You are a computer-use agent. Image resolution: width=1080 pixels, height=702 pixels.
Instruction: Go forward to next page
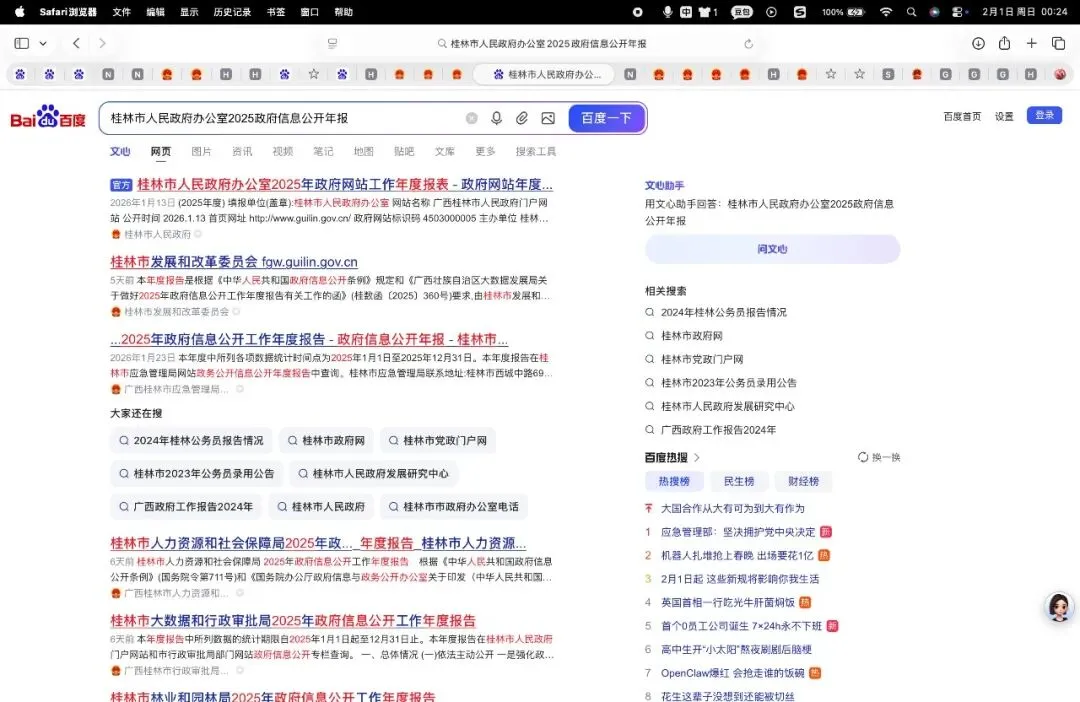tap(102, 43)
